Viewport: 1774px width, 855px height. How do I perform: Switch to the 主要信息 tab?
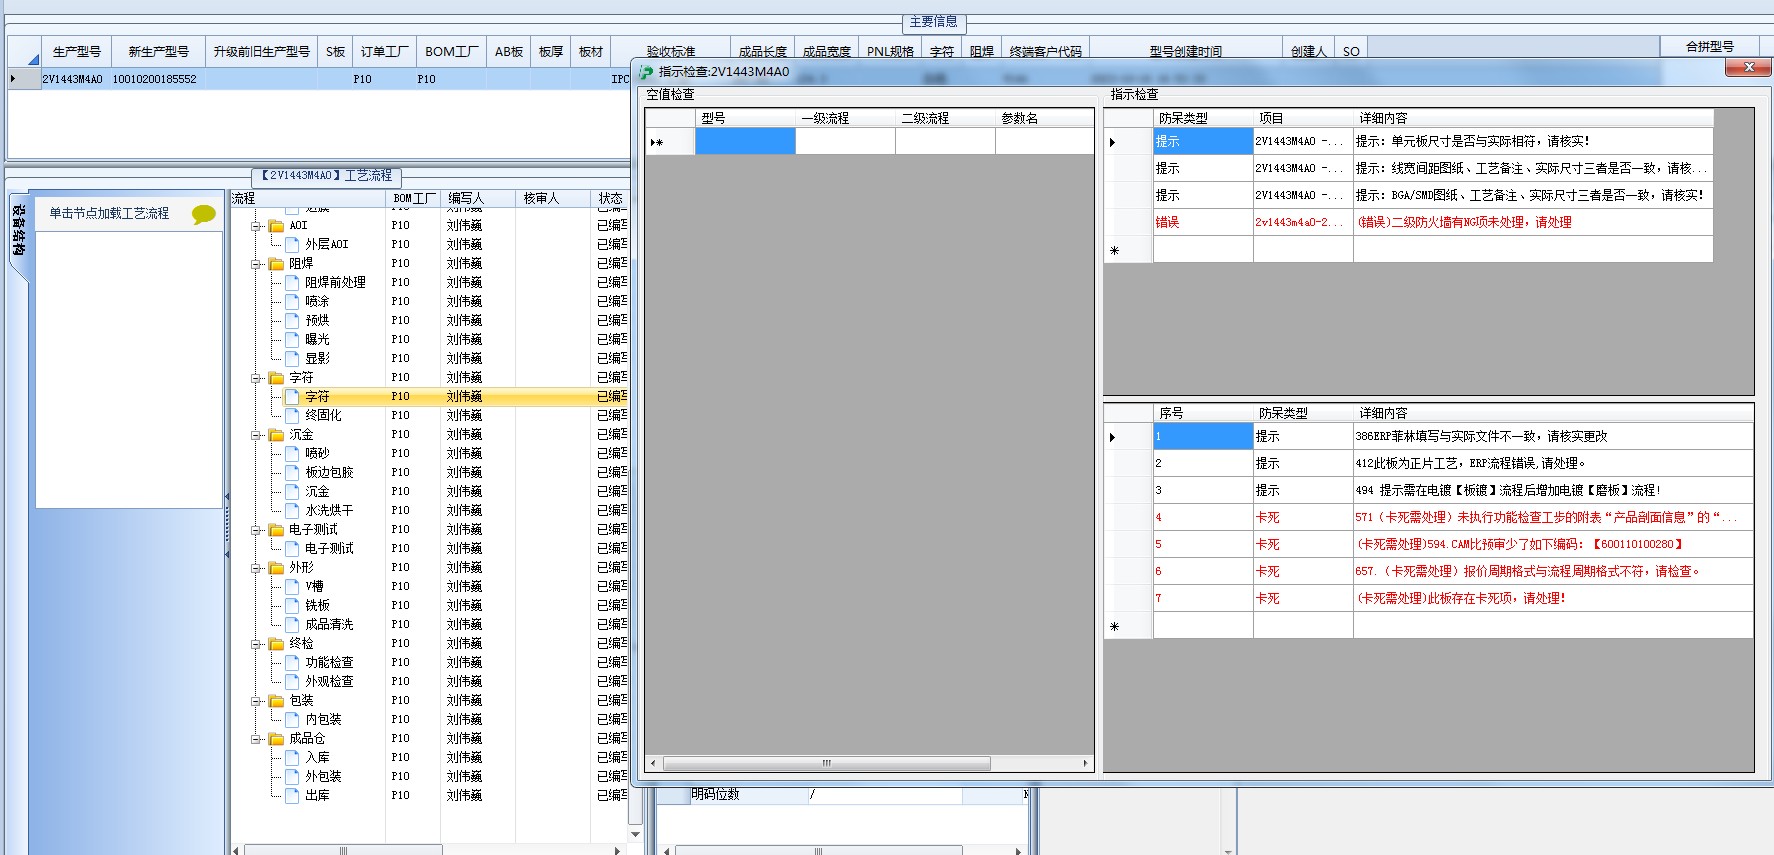click(934, 22)
